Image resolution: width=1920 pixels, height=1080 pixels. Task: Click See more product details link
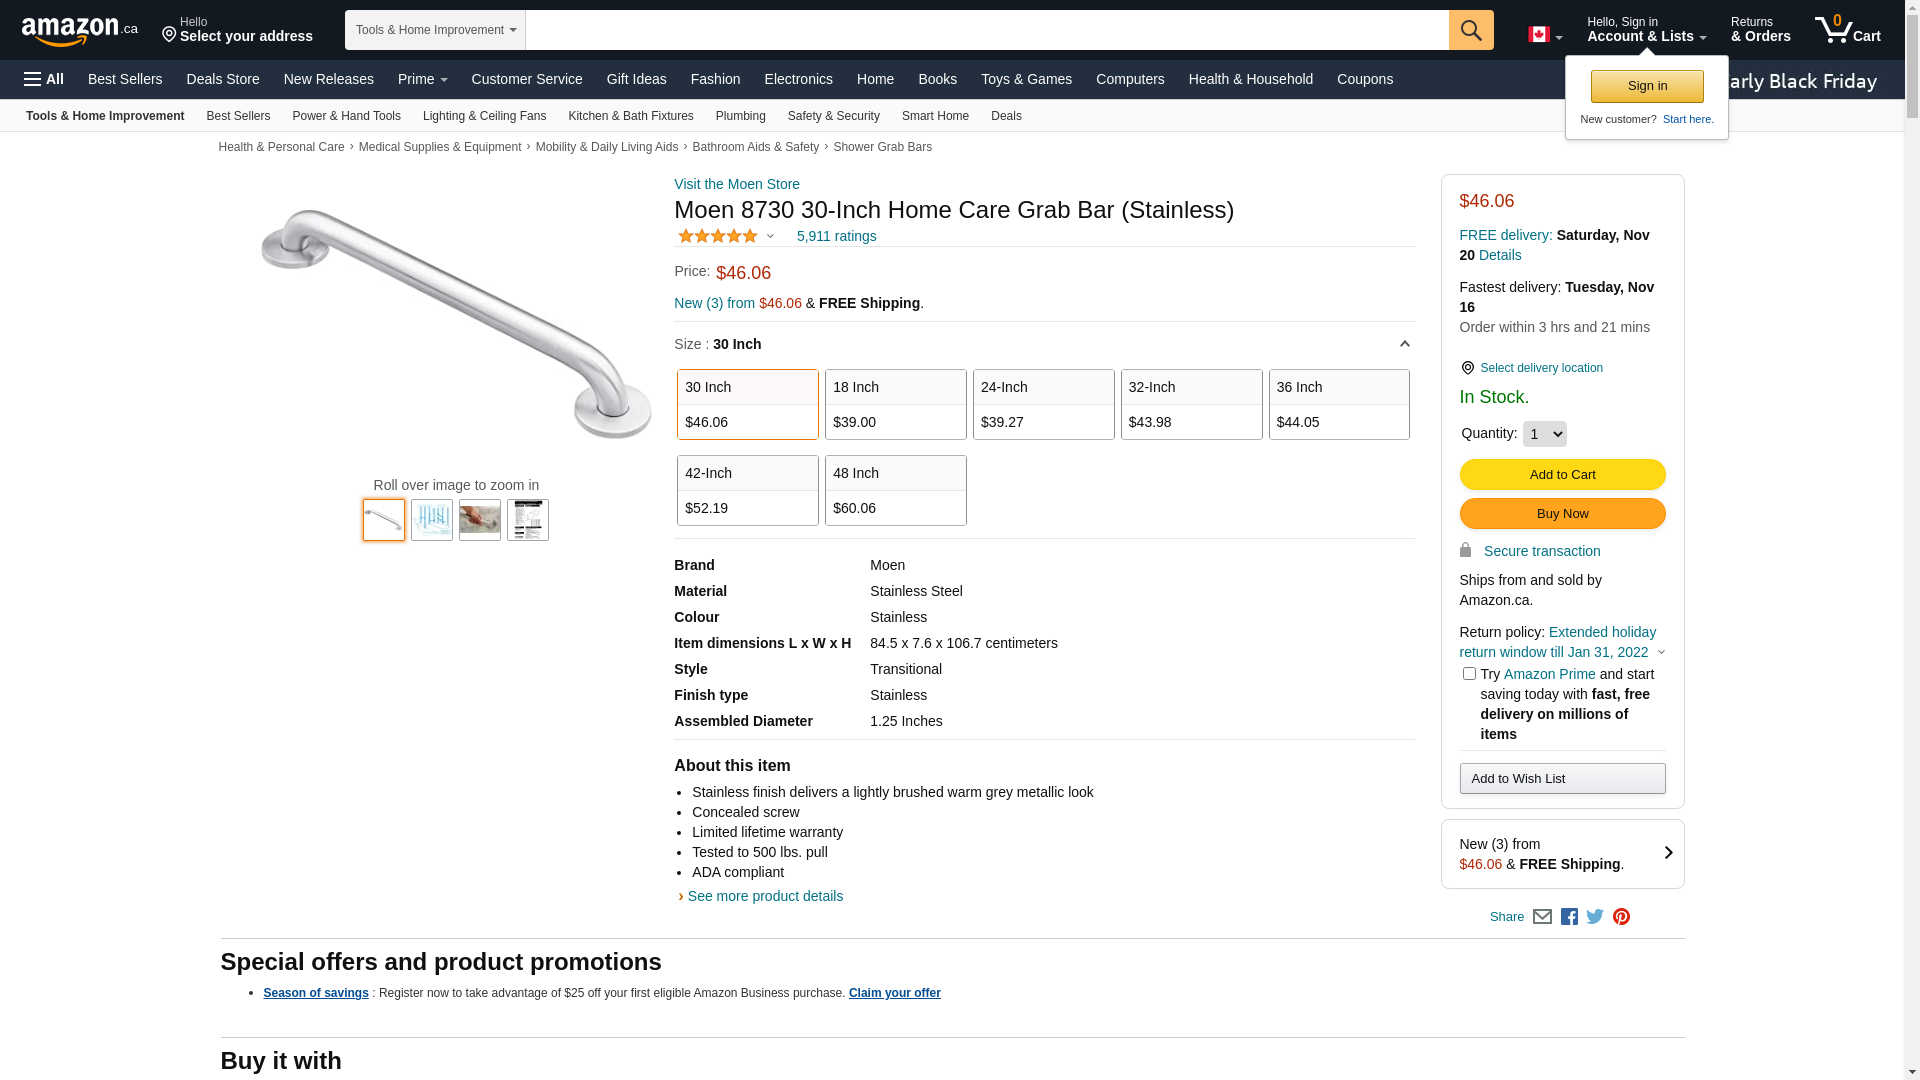coord(765,896)
